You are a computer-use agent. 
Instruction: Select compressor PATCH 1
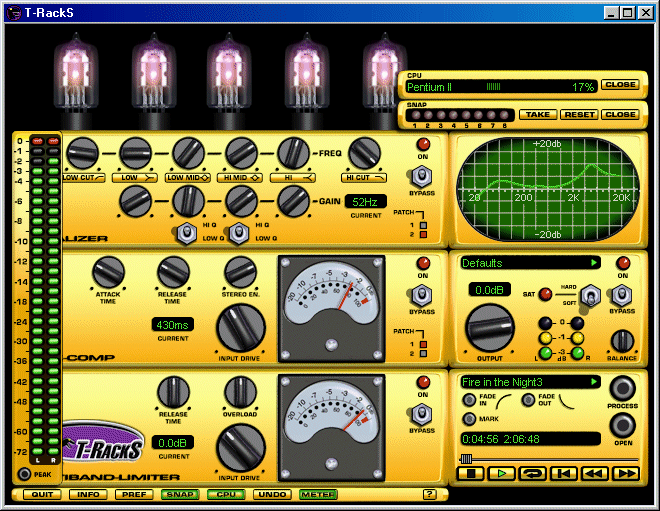[423, 344]
